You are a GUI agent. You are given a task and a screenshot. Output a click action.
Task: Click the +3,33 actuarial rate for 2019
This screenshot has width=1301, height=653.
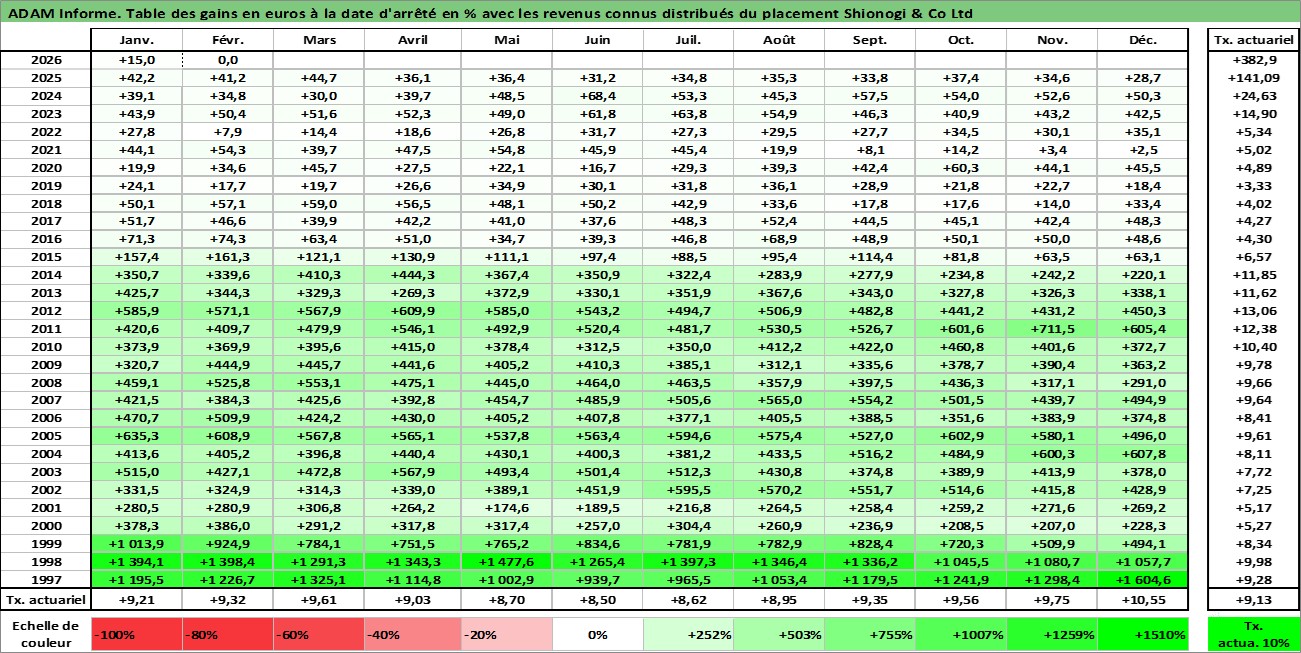pos(1253,185)
